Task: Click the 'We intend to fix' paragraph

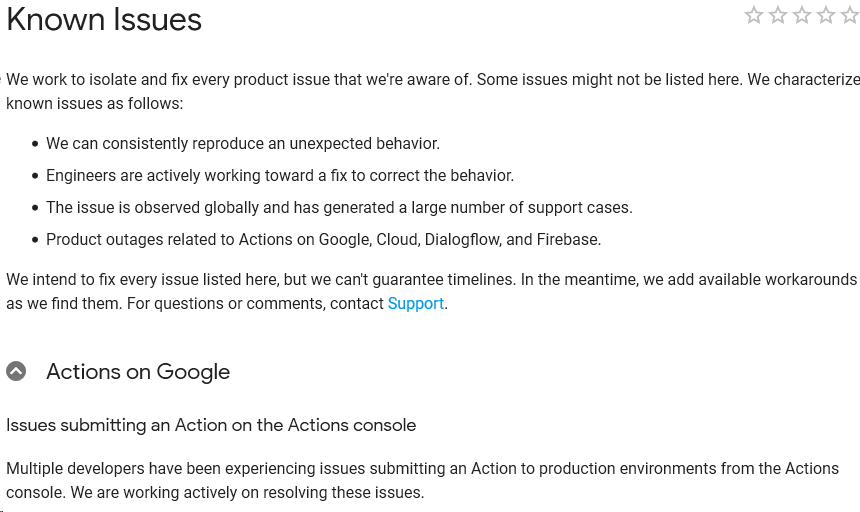Action: [x=432, y=292]
